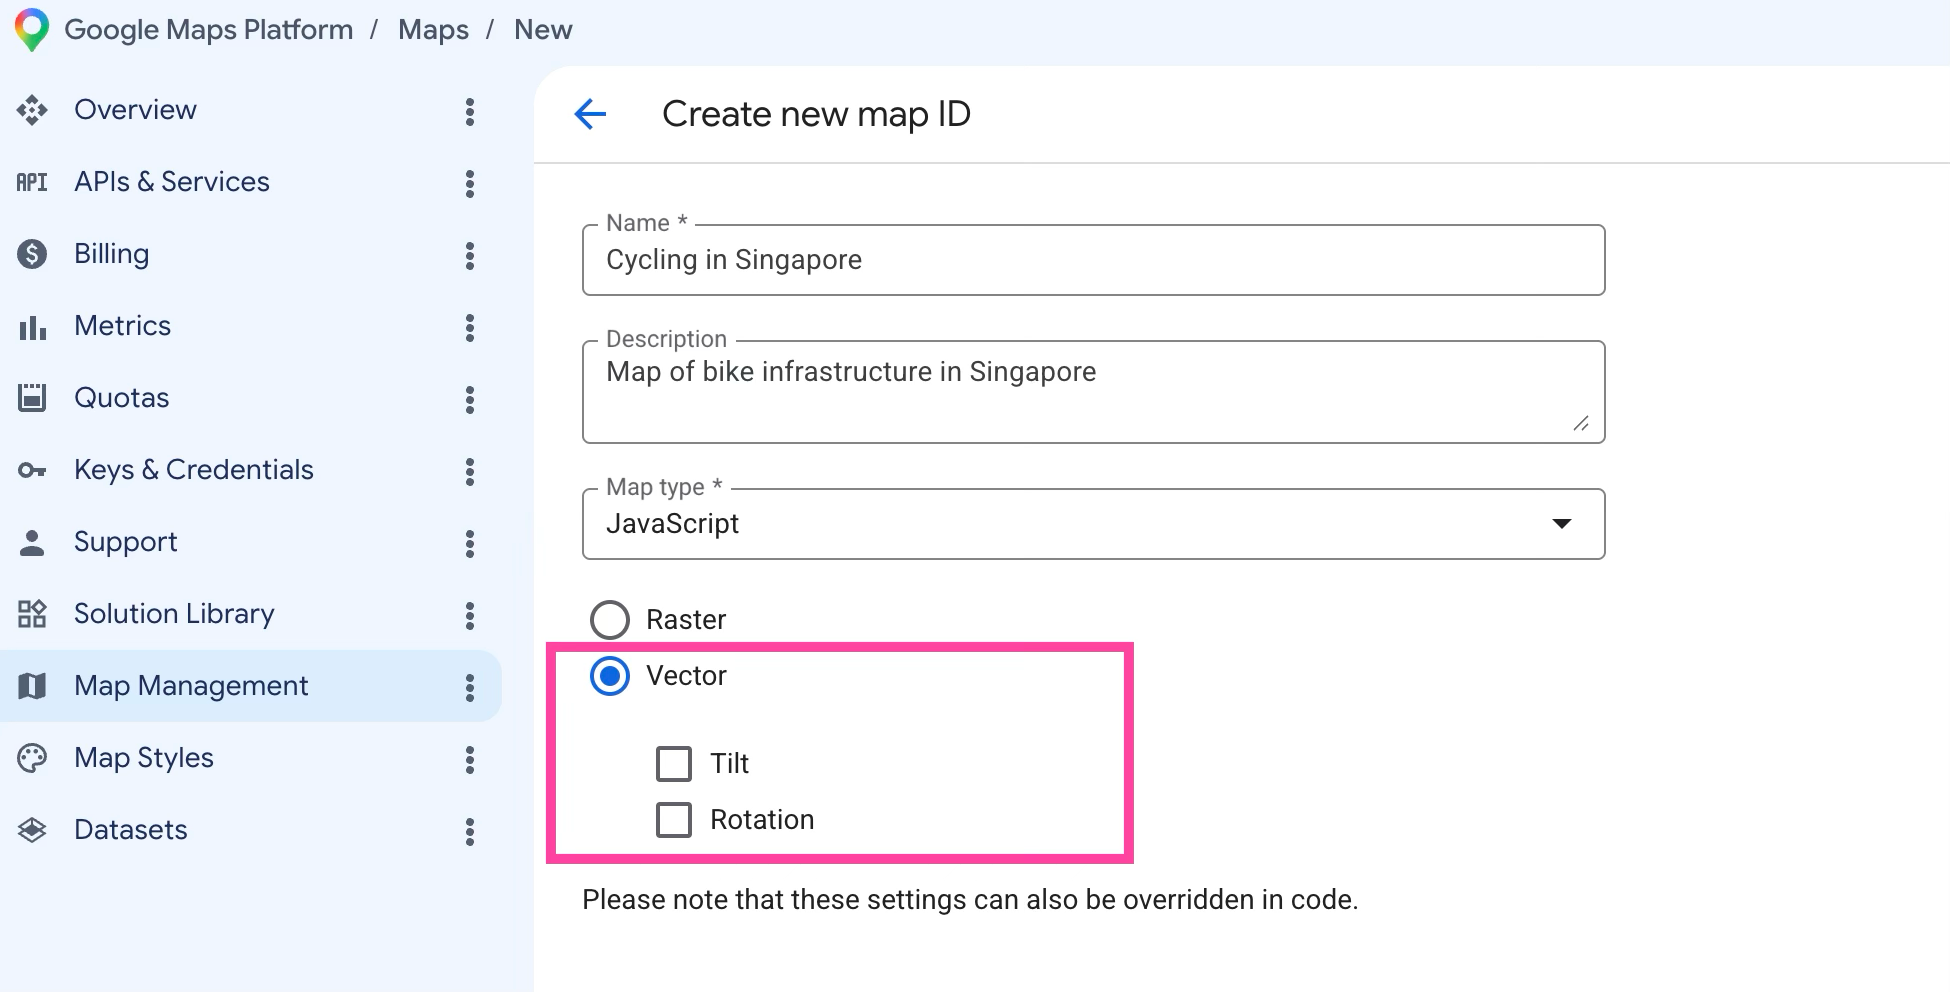Click the Description field resize handle
1950x992 pixels.
point(1581,423)
